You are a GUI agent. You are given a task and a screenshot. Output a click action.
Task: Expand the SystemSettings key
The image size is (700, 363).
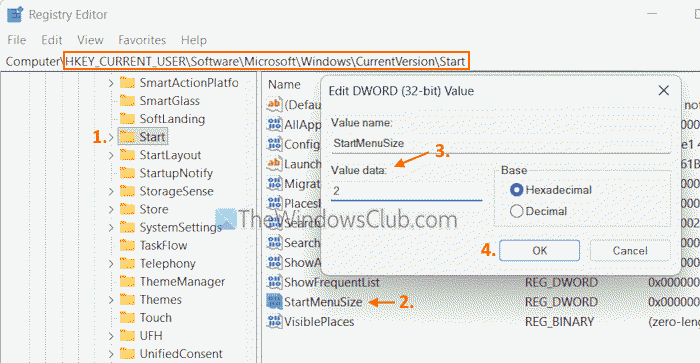(x=111, y=228)
